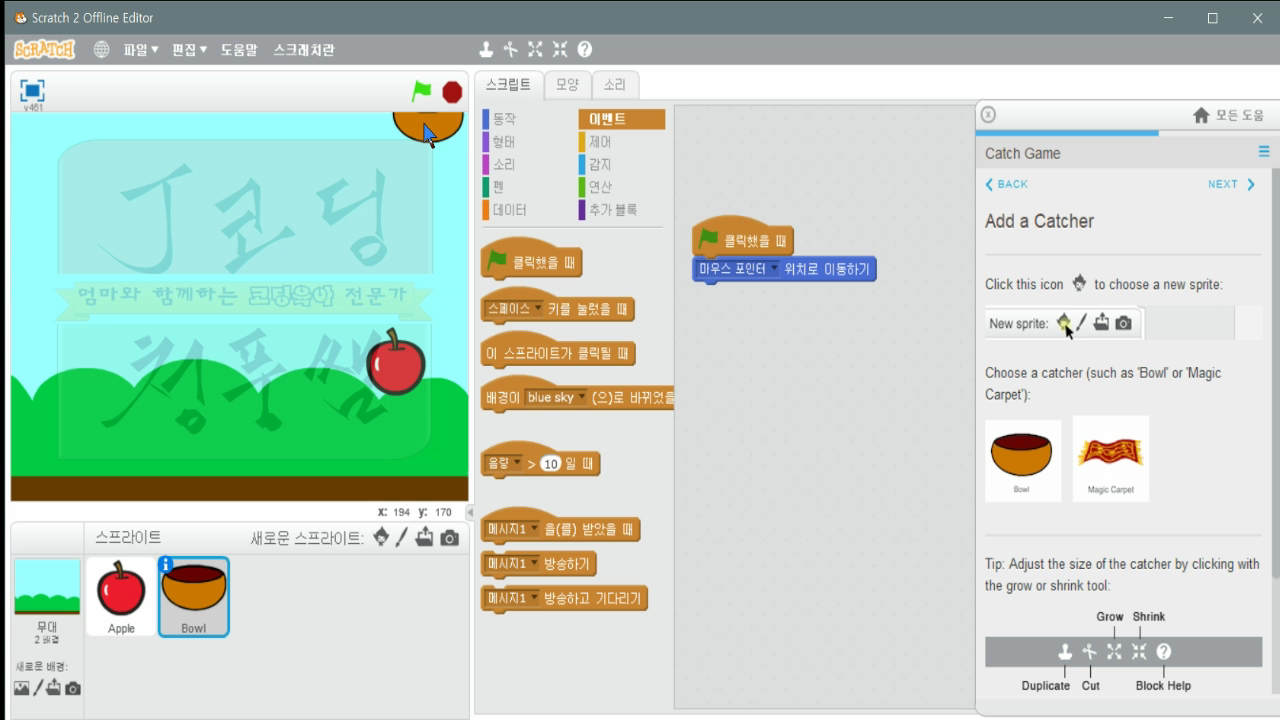
Task: Open the 파일 menu
Action: [x=141, y=49]
